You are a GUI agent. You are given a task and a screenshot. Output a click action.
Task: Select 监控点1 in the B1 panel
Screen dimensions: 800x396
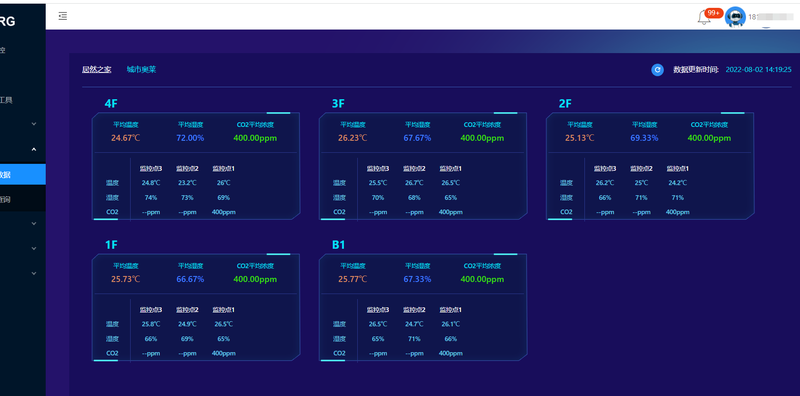[451, 310]
